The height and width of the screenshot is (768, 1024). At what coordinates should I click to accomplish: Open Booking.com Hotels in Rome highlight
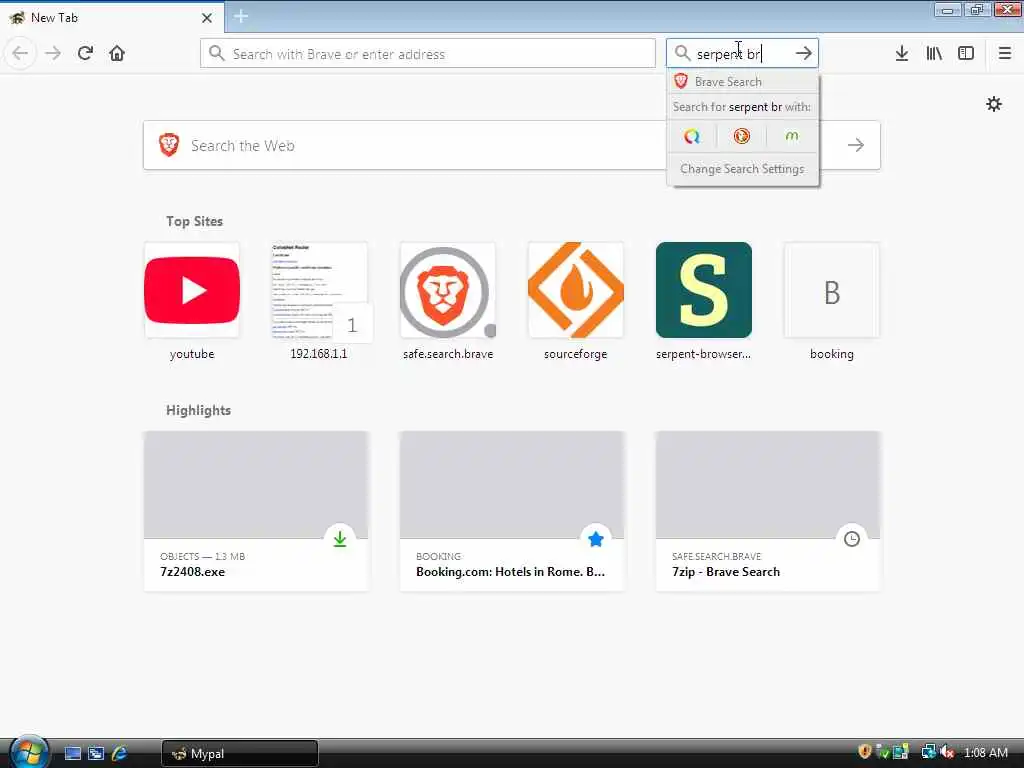[x=511, y=511]
